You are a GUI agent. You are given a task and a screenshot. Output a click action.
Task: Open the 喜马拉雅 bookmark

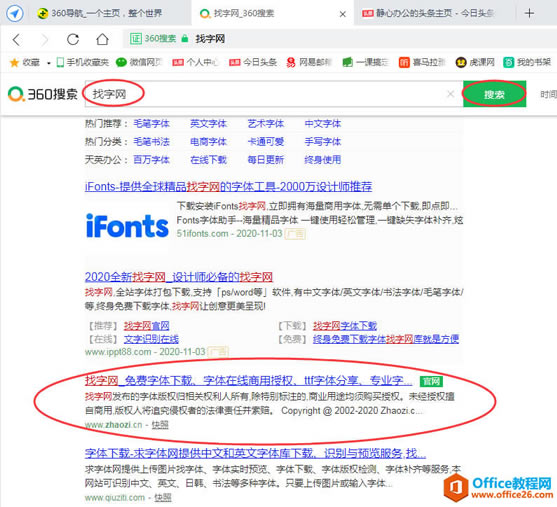pyautogui.click(x=422, y=63)
